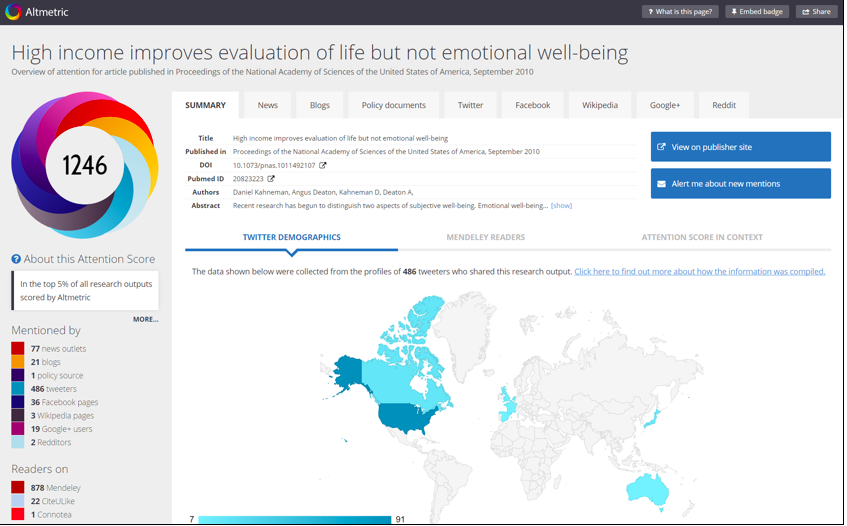The width and height of the screenshot is (847, 526).
Task: View article on publisher site
Action: point(741,147)
